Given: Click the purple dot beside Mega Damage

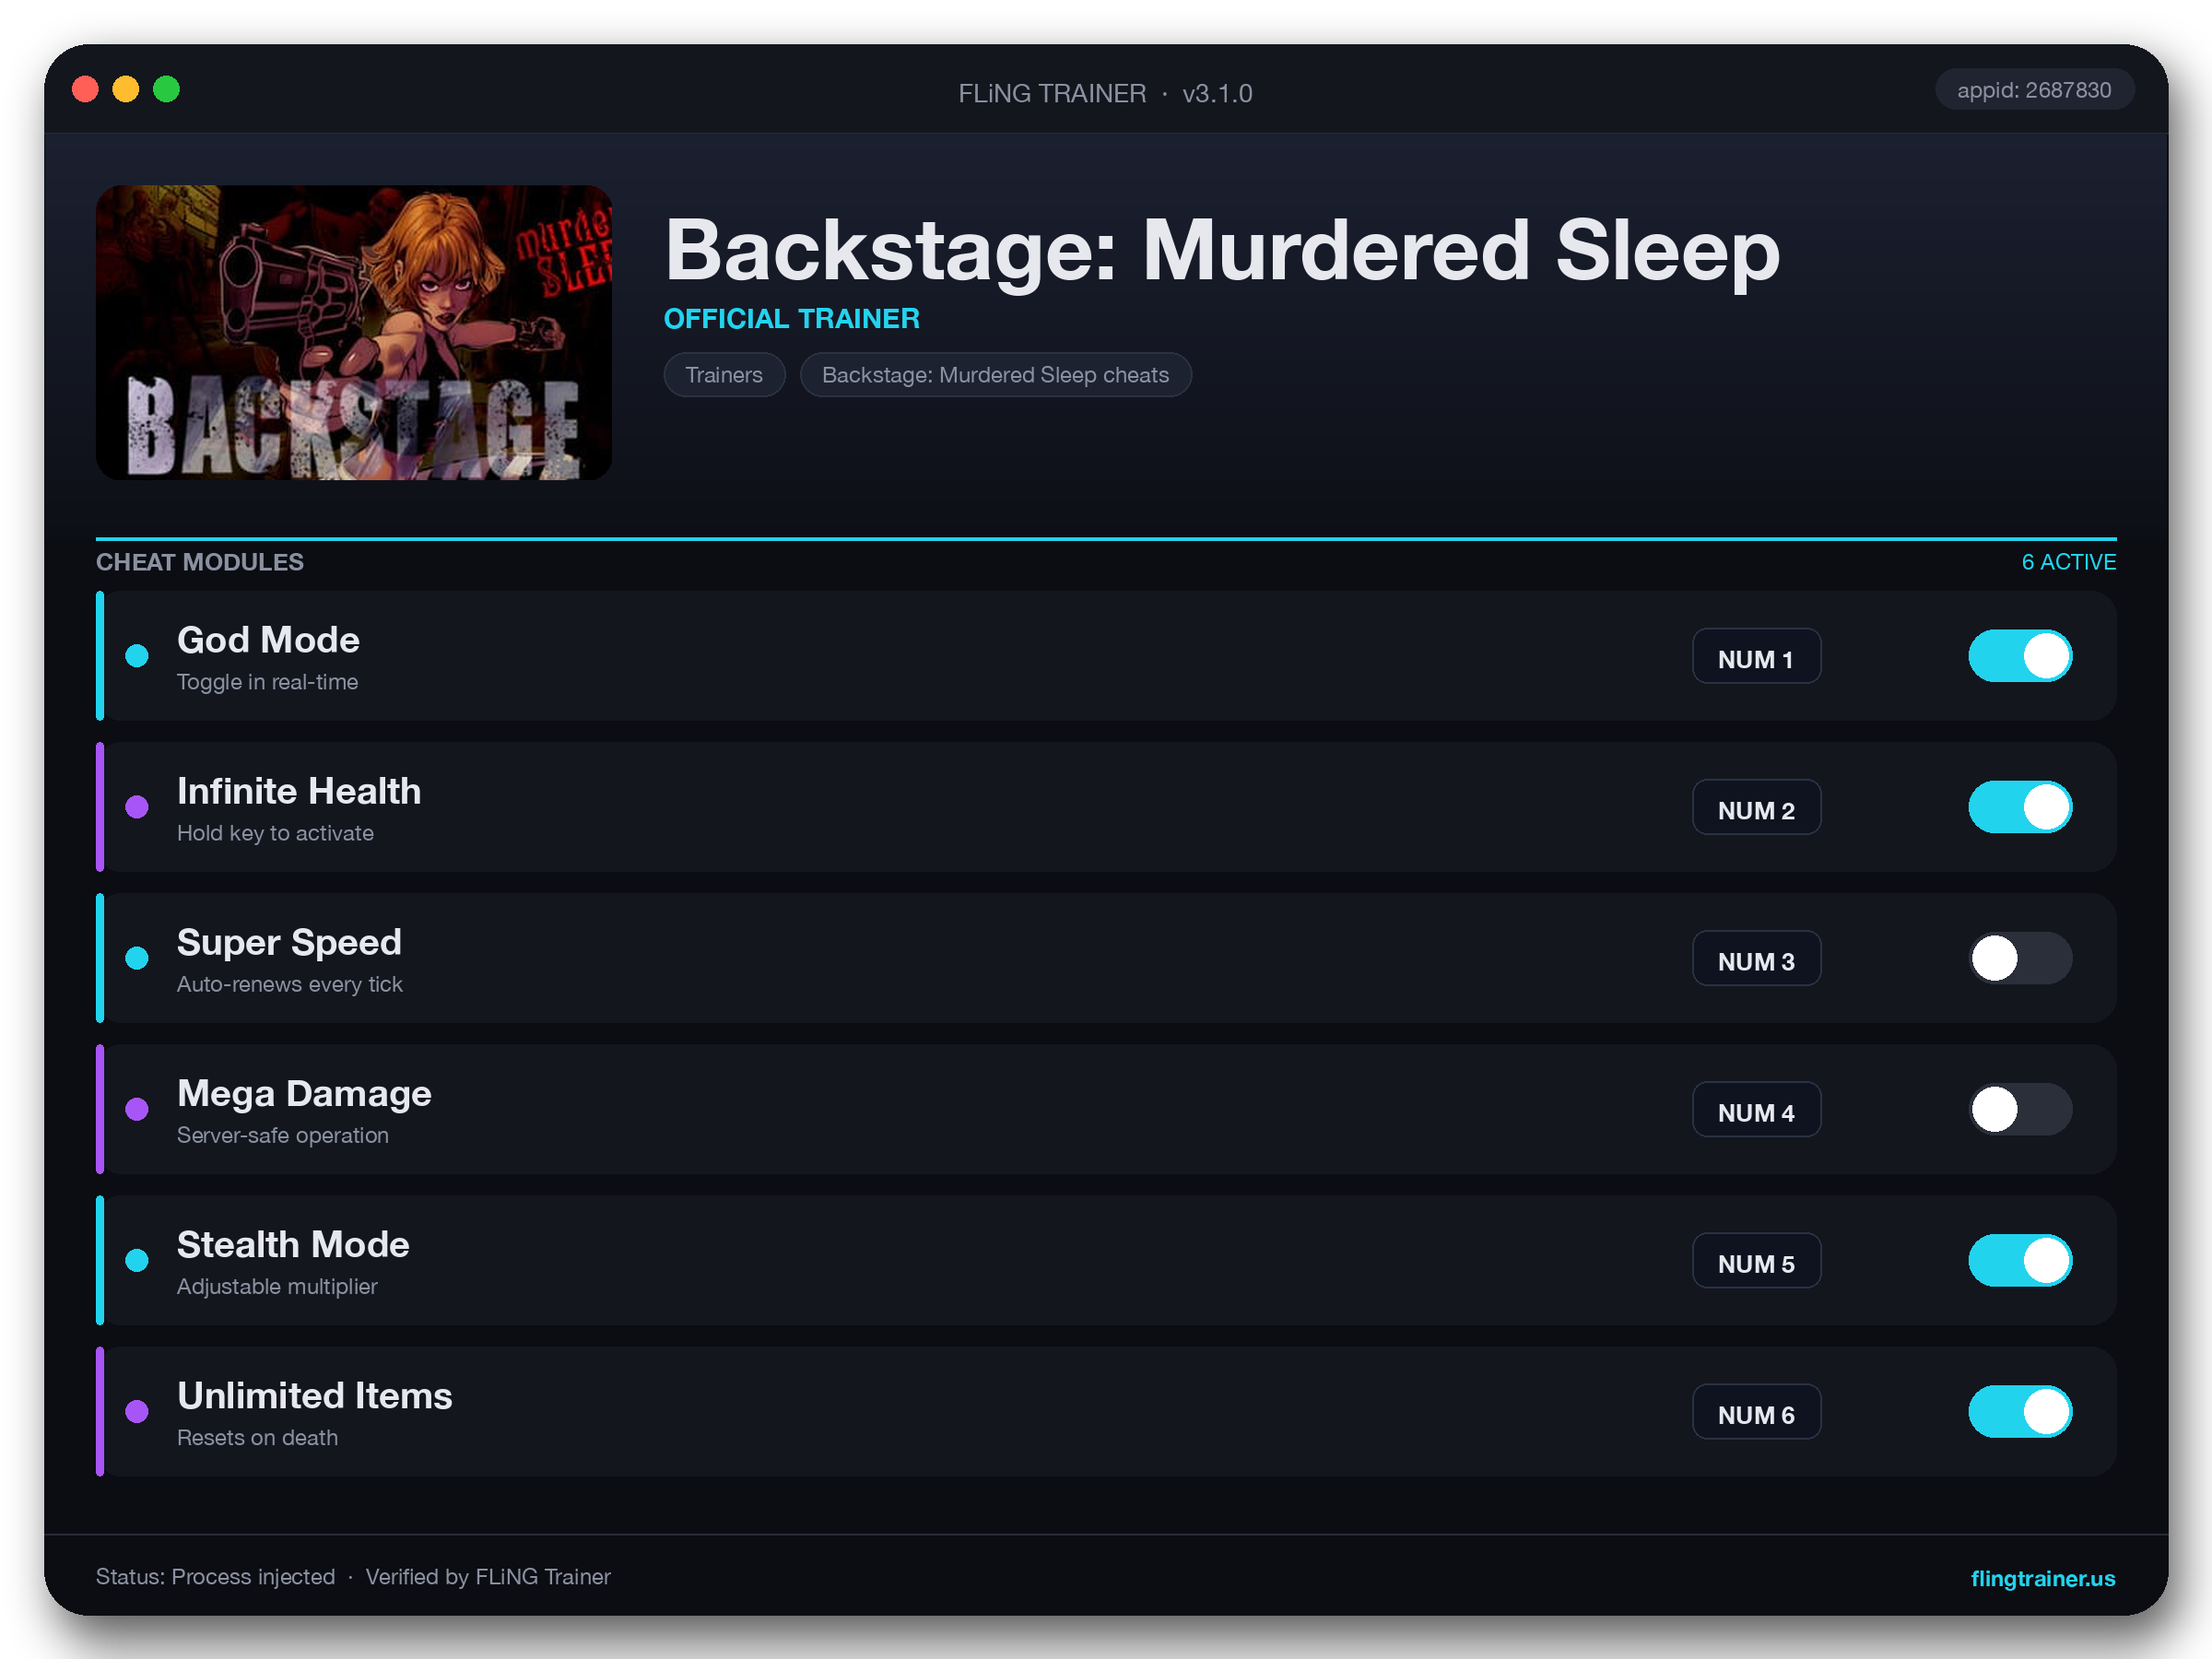Looking at the screenshot, I should (x=137, y=1109).
